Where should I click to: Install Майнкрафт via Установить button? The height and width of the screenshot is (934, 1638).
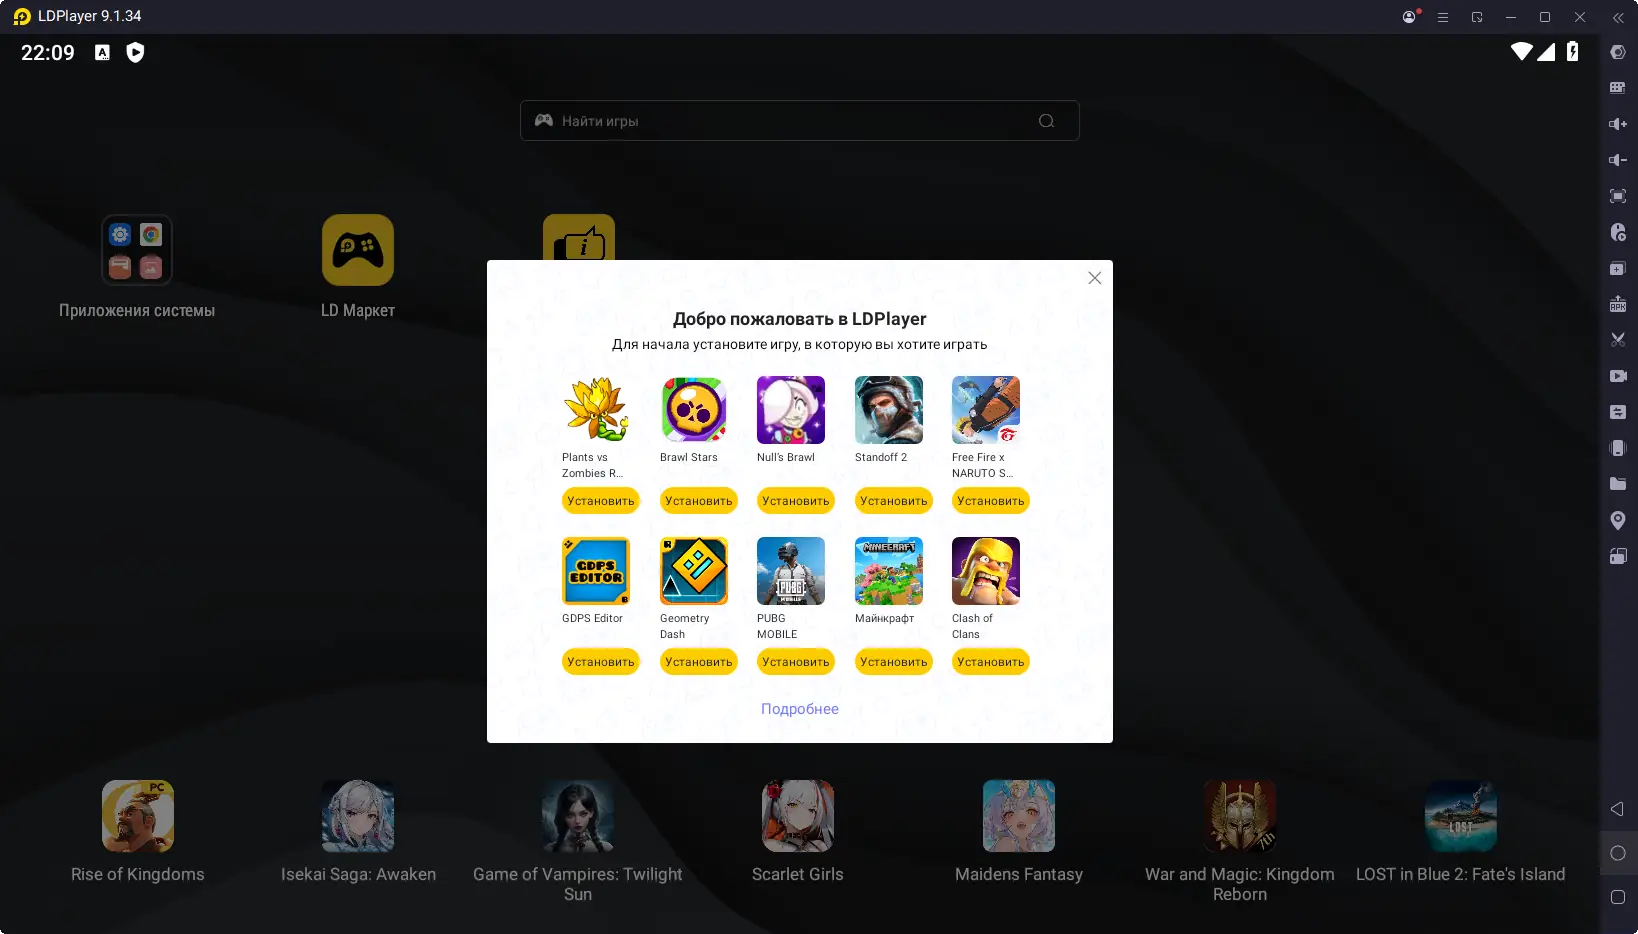click(894, 662)
